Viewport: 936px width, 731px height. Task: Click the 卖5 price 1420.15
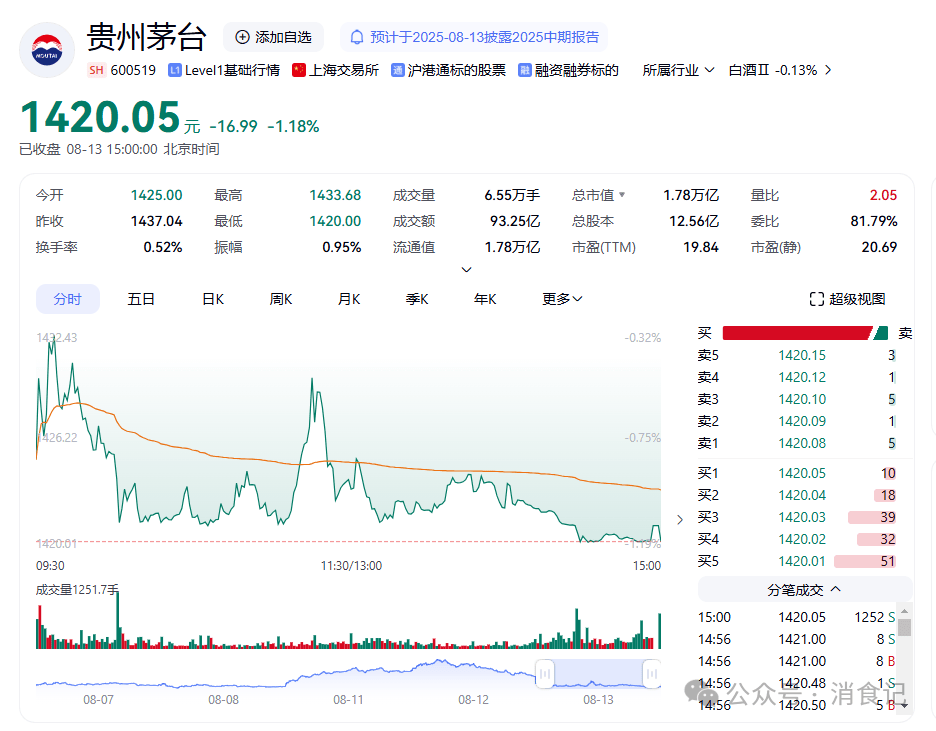click(x=802, y=355)
